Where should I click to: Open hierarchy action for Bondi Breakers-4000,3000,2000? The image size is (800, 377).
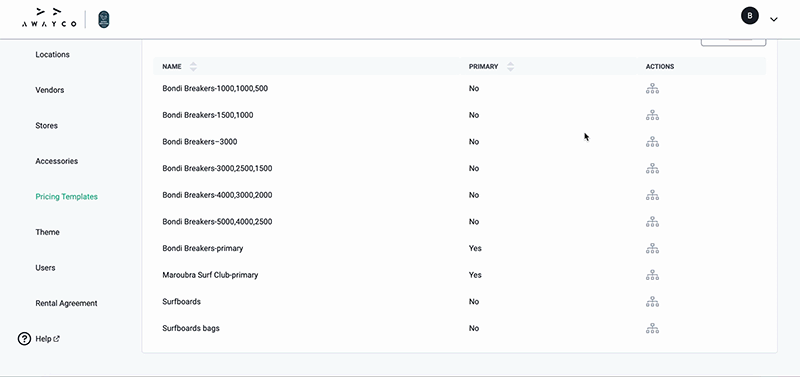pyautogui.click(x=652, y=195)
